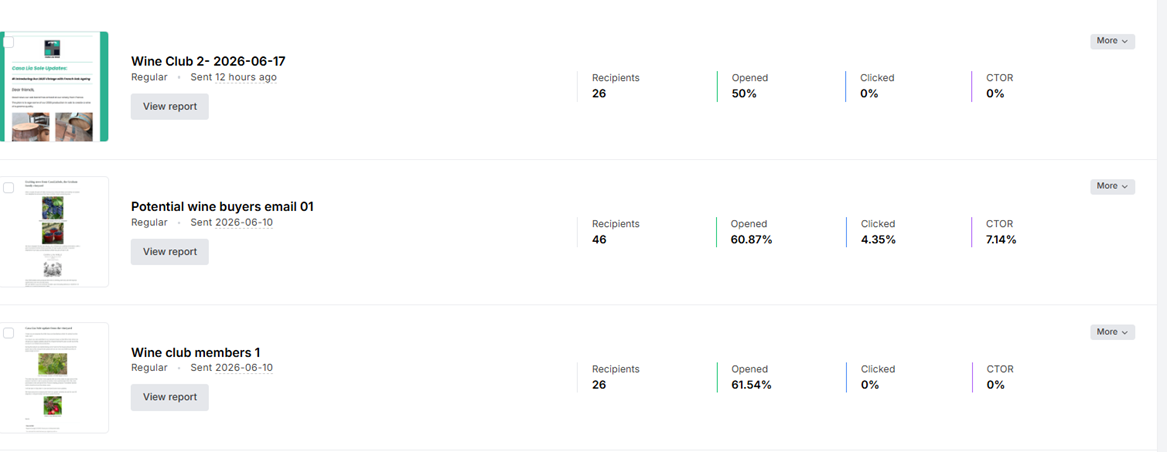
Task: Click the 60.87% Opened statistic
Action: pos(751,239)
